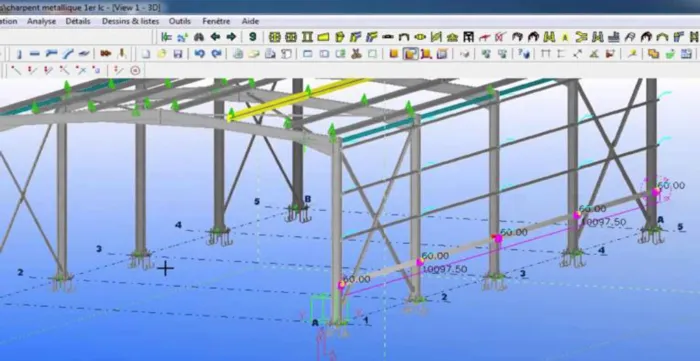
Task: Open the Dessins & listes menu
Action: click(130, 21)
